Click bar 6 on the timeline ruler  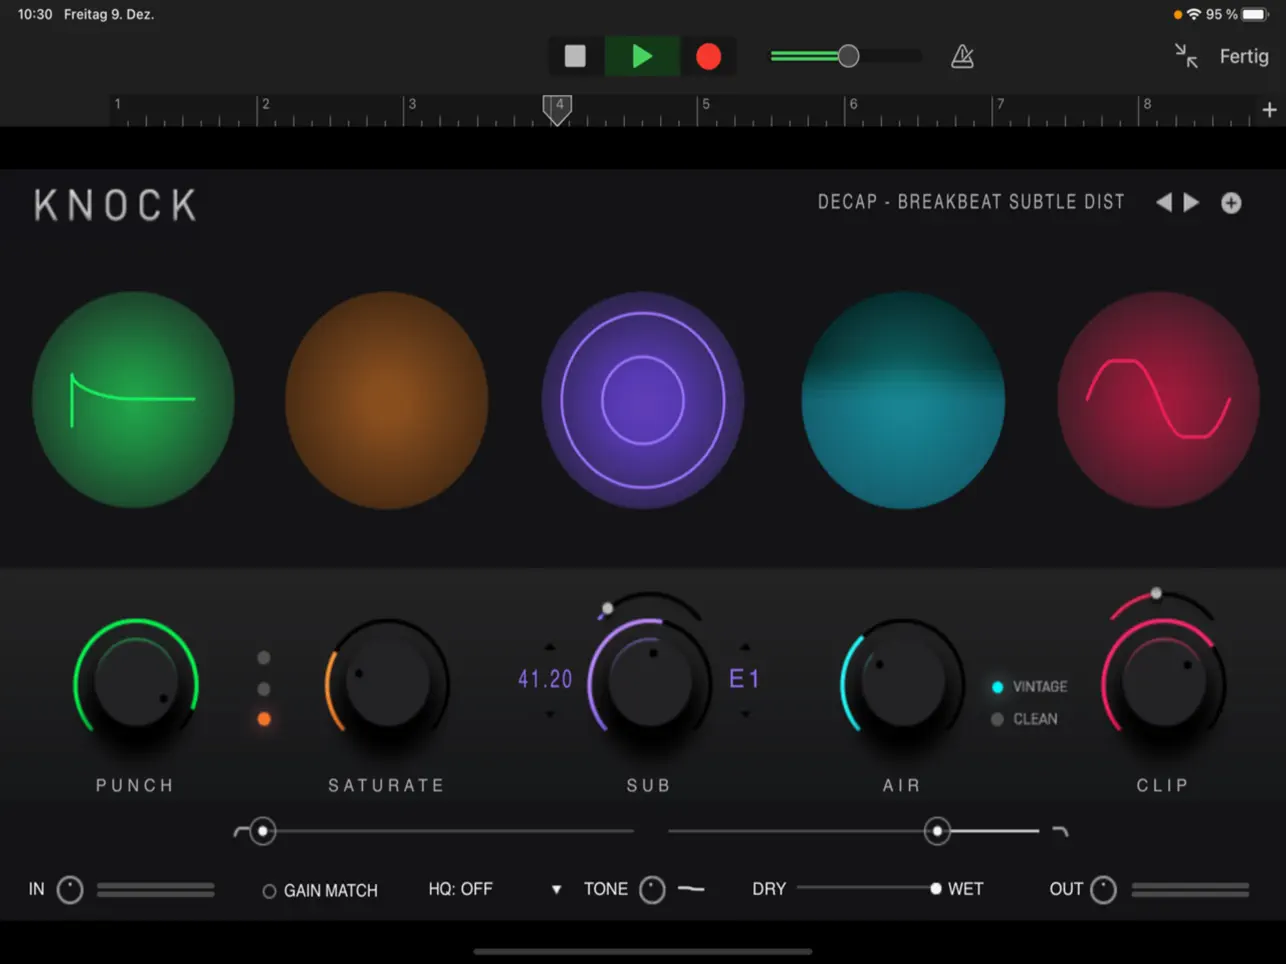tap(853, 104)
